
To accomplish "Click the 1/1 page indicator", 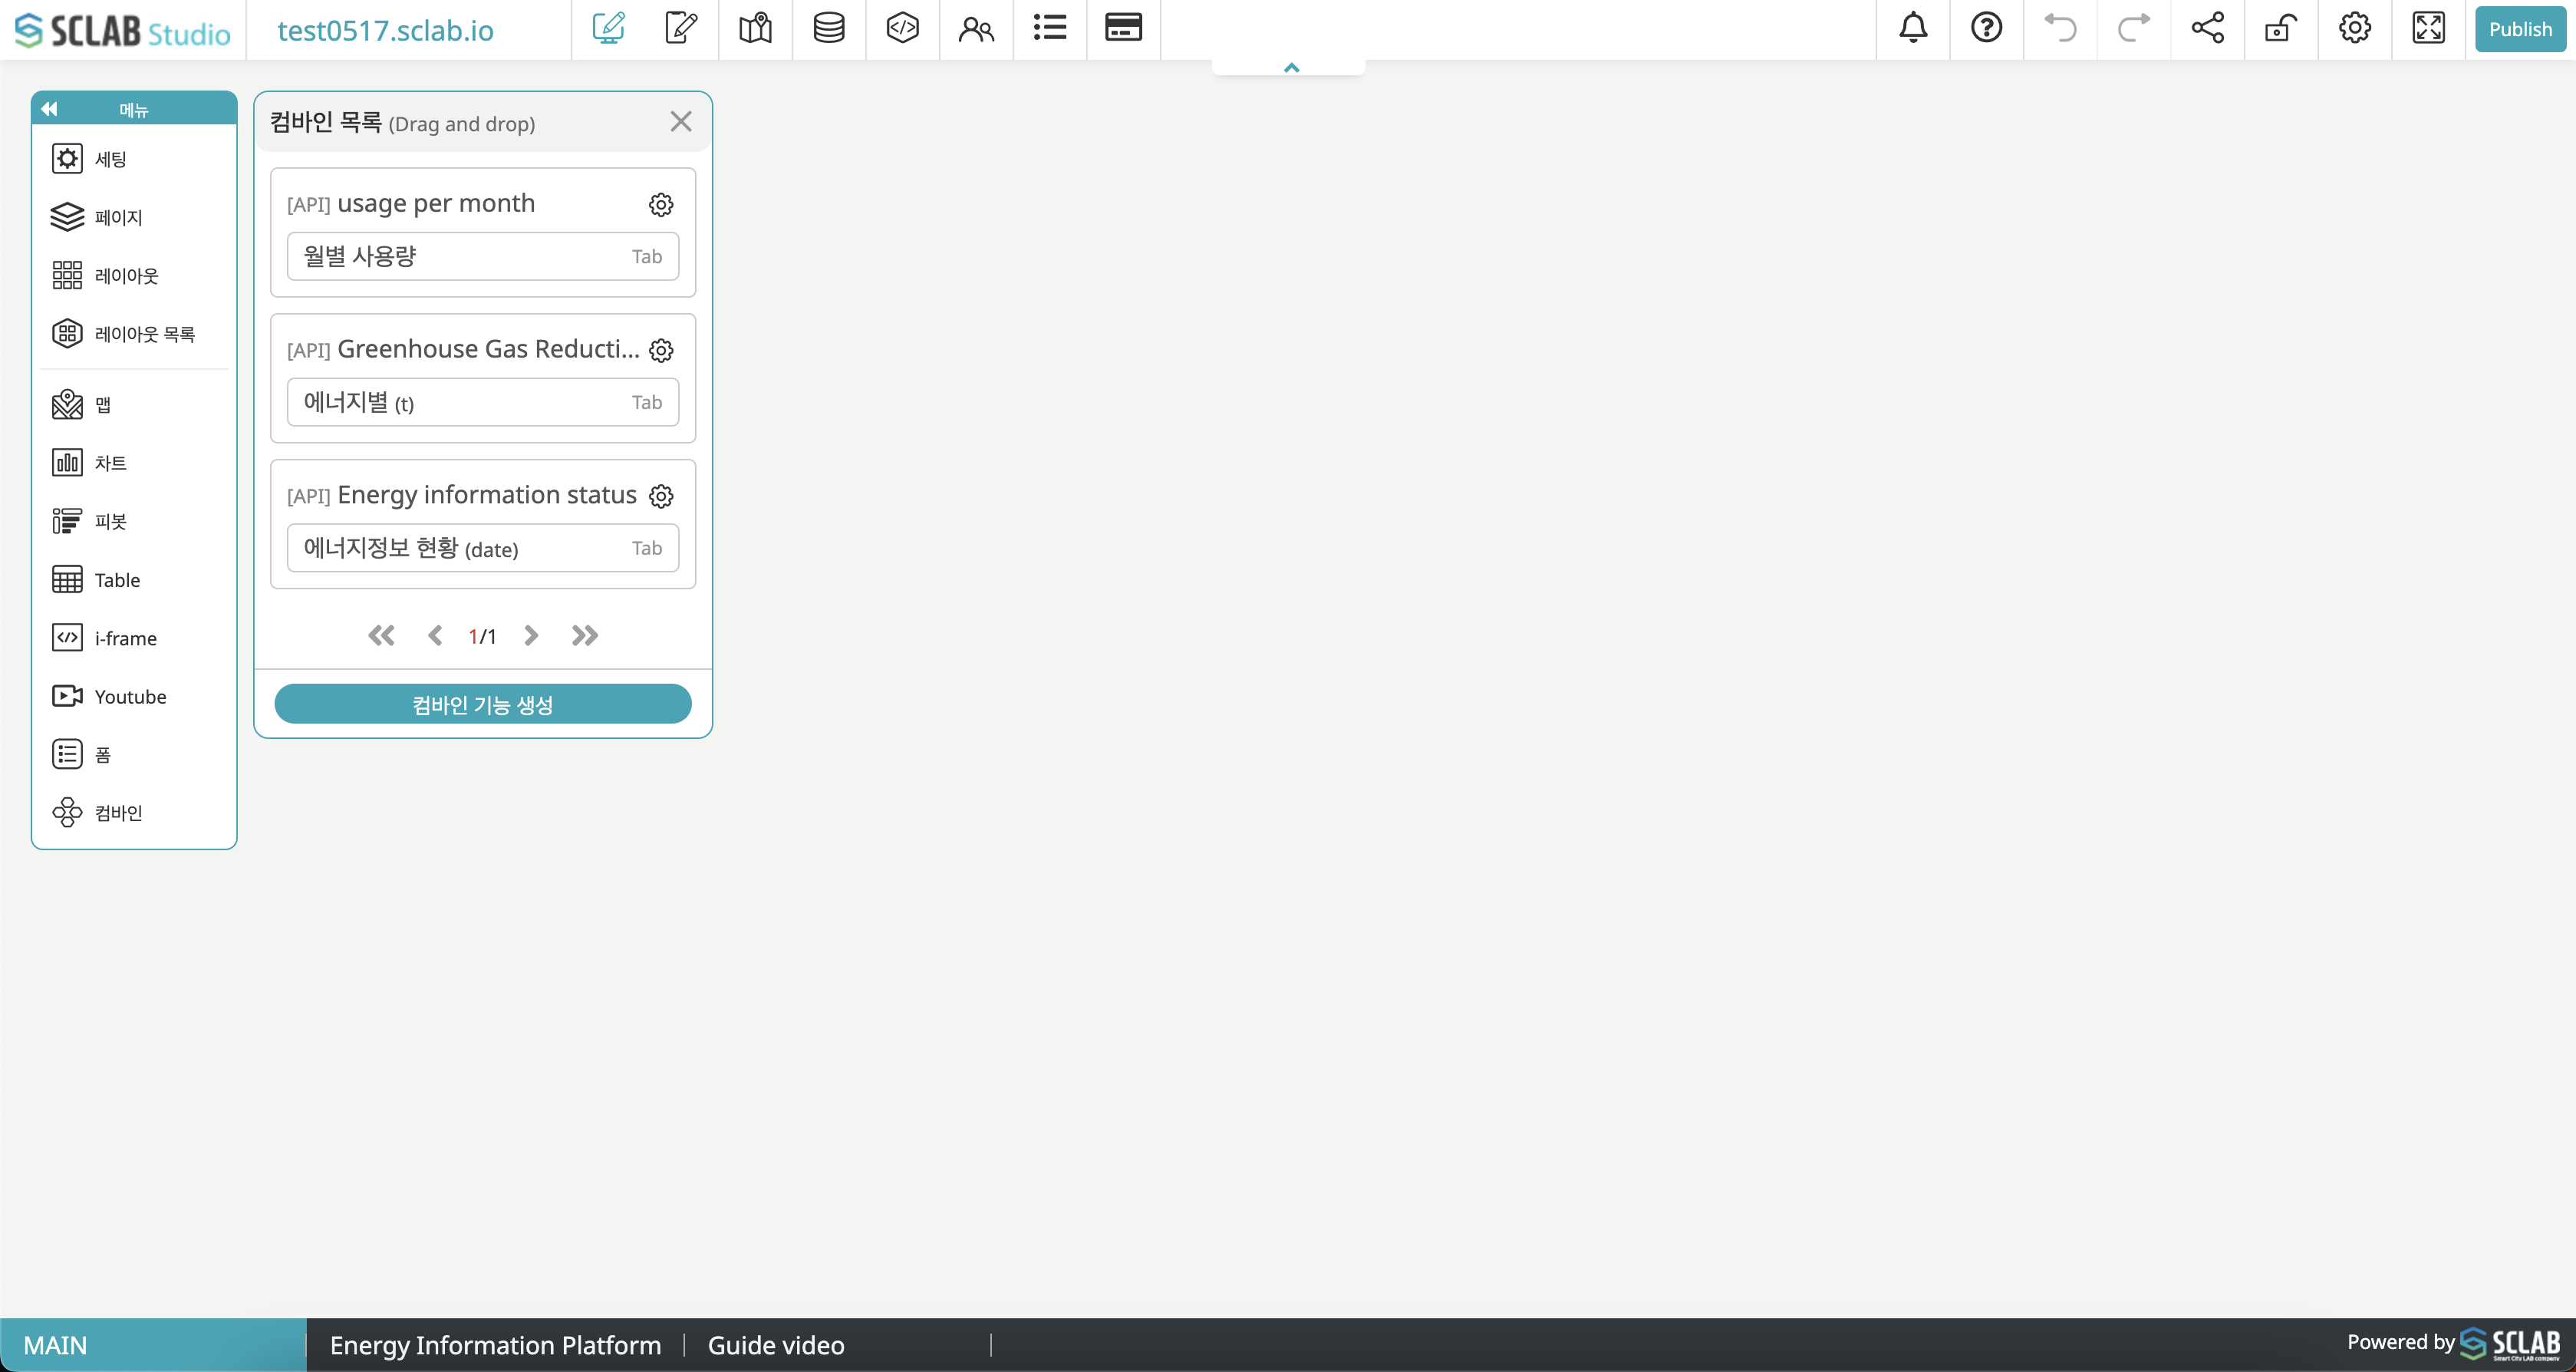I will coord(483,637).
